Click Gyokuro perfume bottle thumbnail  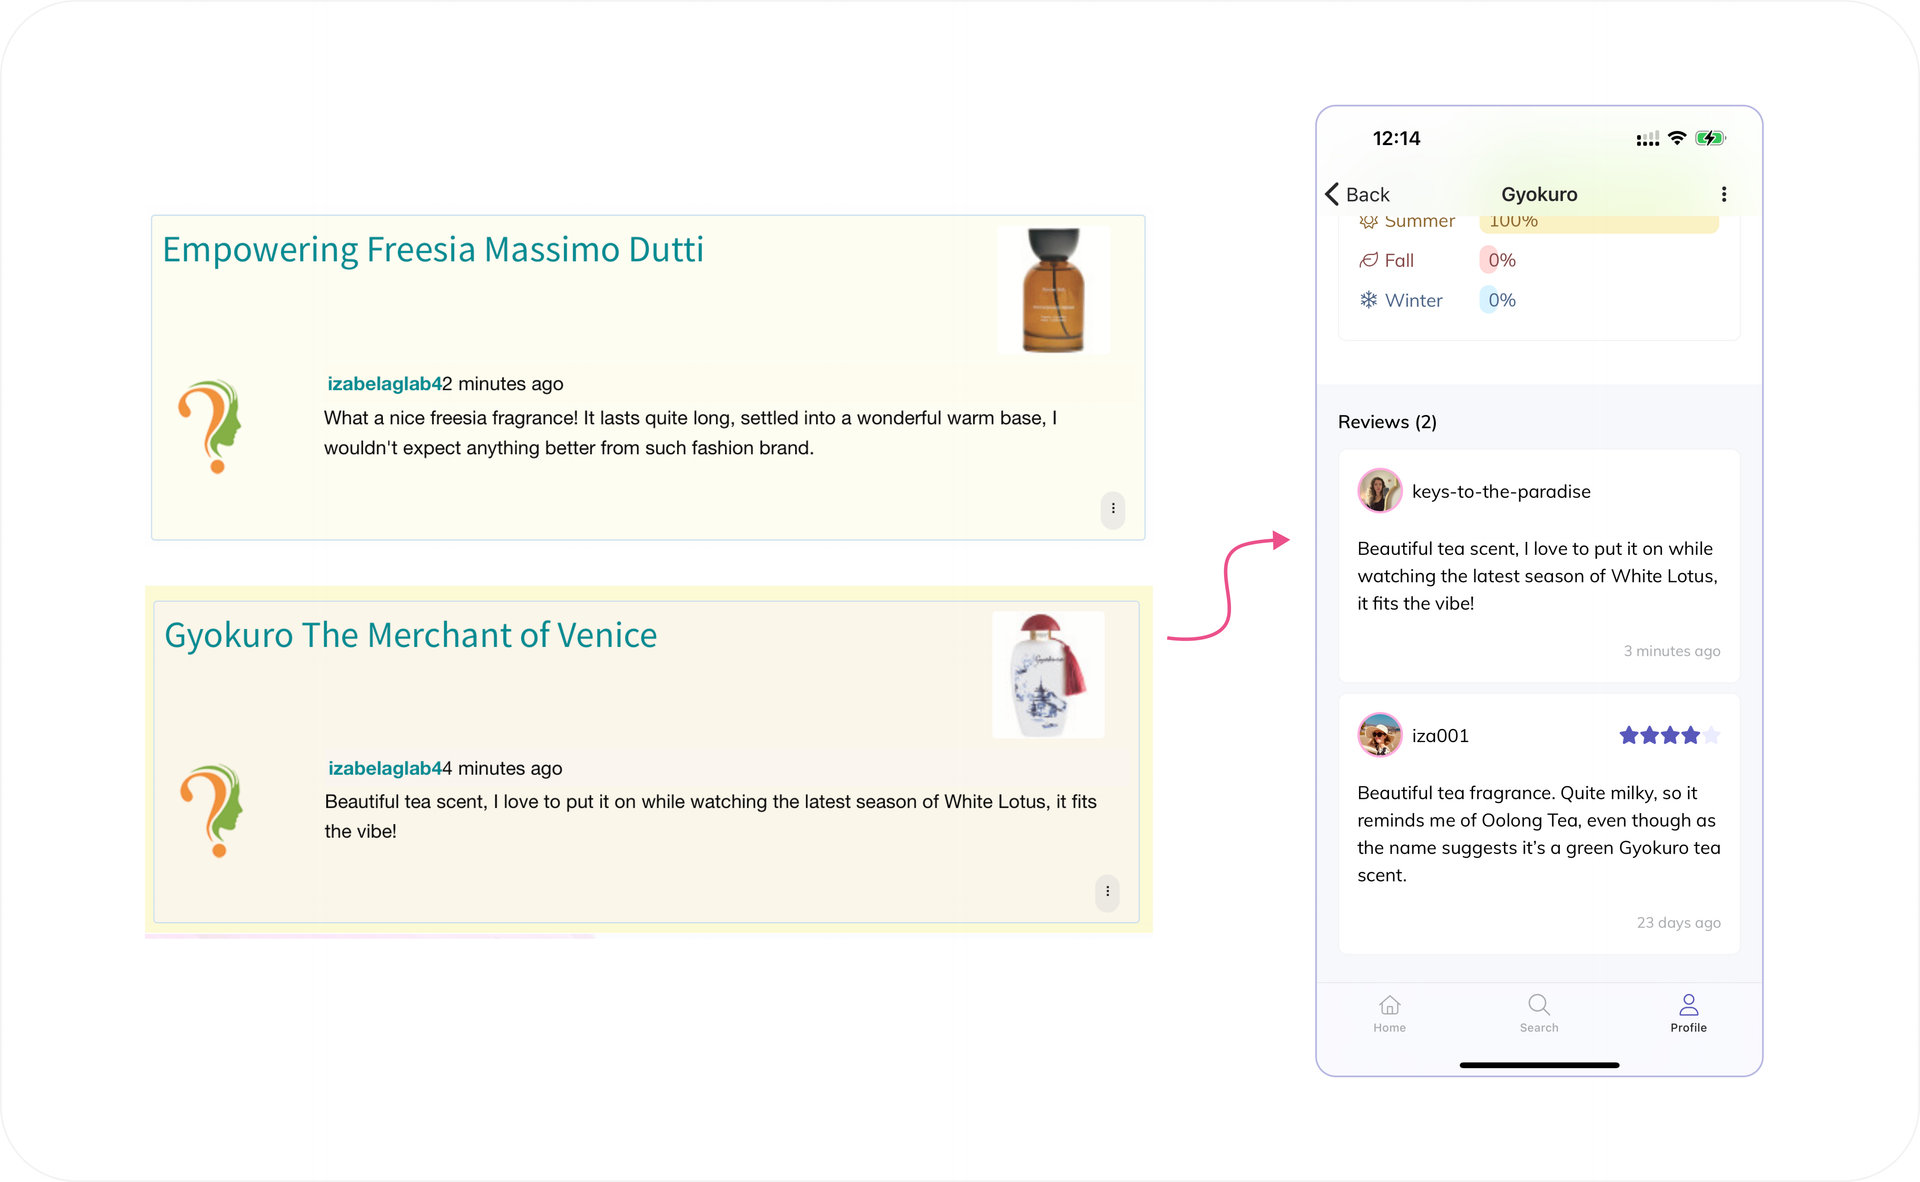[1047, 675]
